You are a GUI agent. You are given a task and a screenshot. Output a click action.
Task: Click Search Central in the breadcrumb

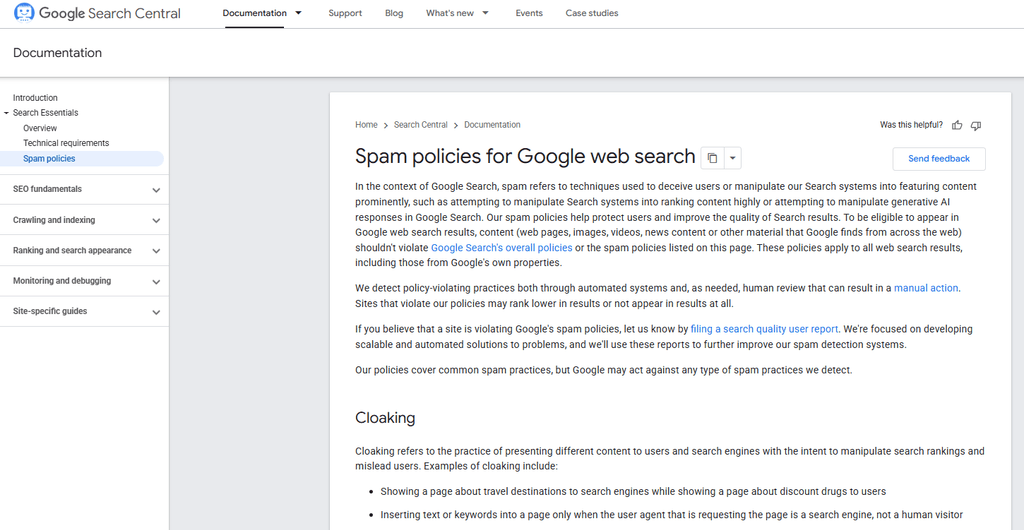click(421, 125)
